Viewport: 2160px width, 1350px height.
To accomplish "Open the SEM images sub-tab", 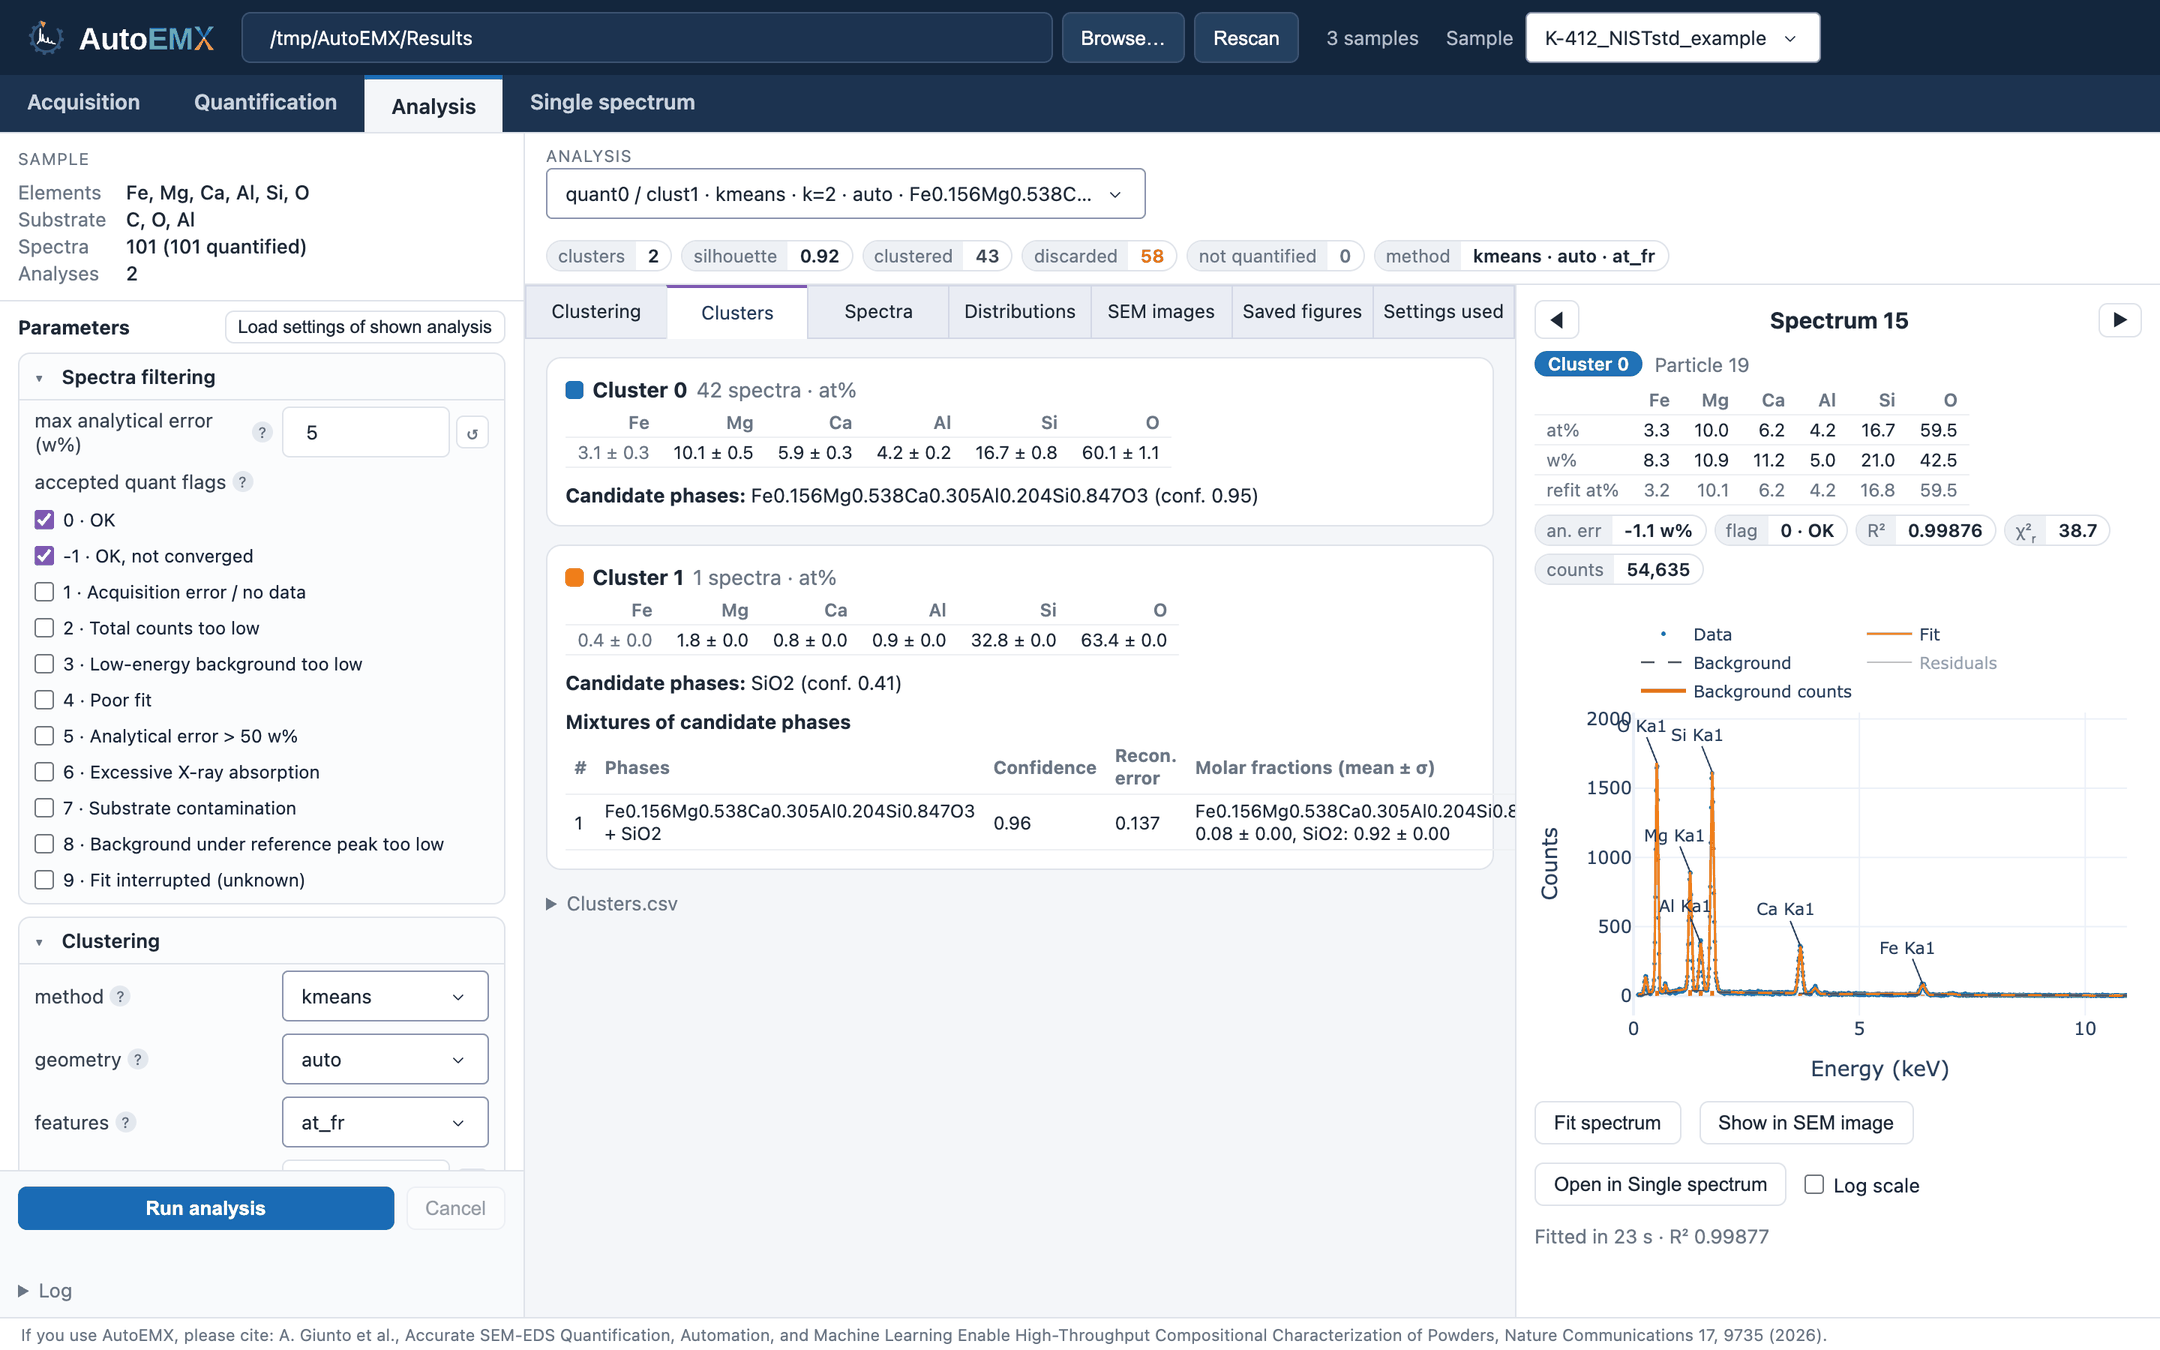I will pos(1161,312).
